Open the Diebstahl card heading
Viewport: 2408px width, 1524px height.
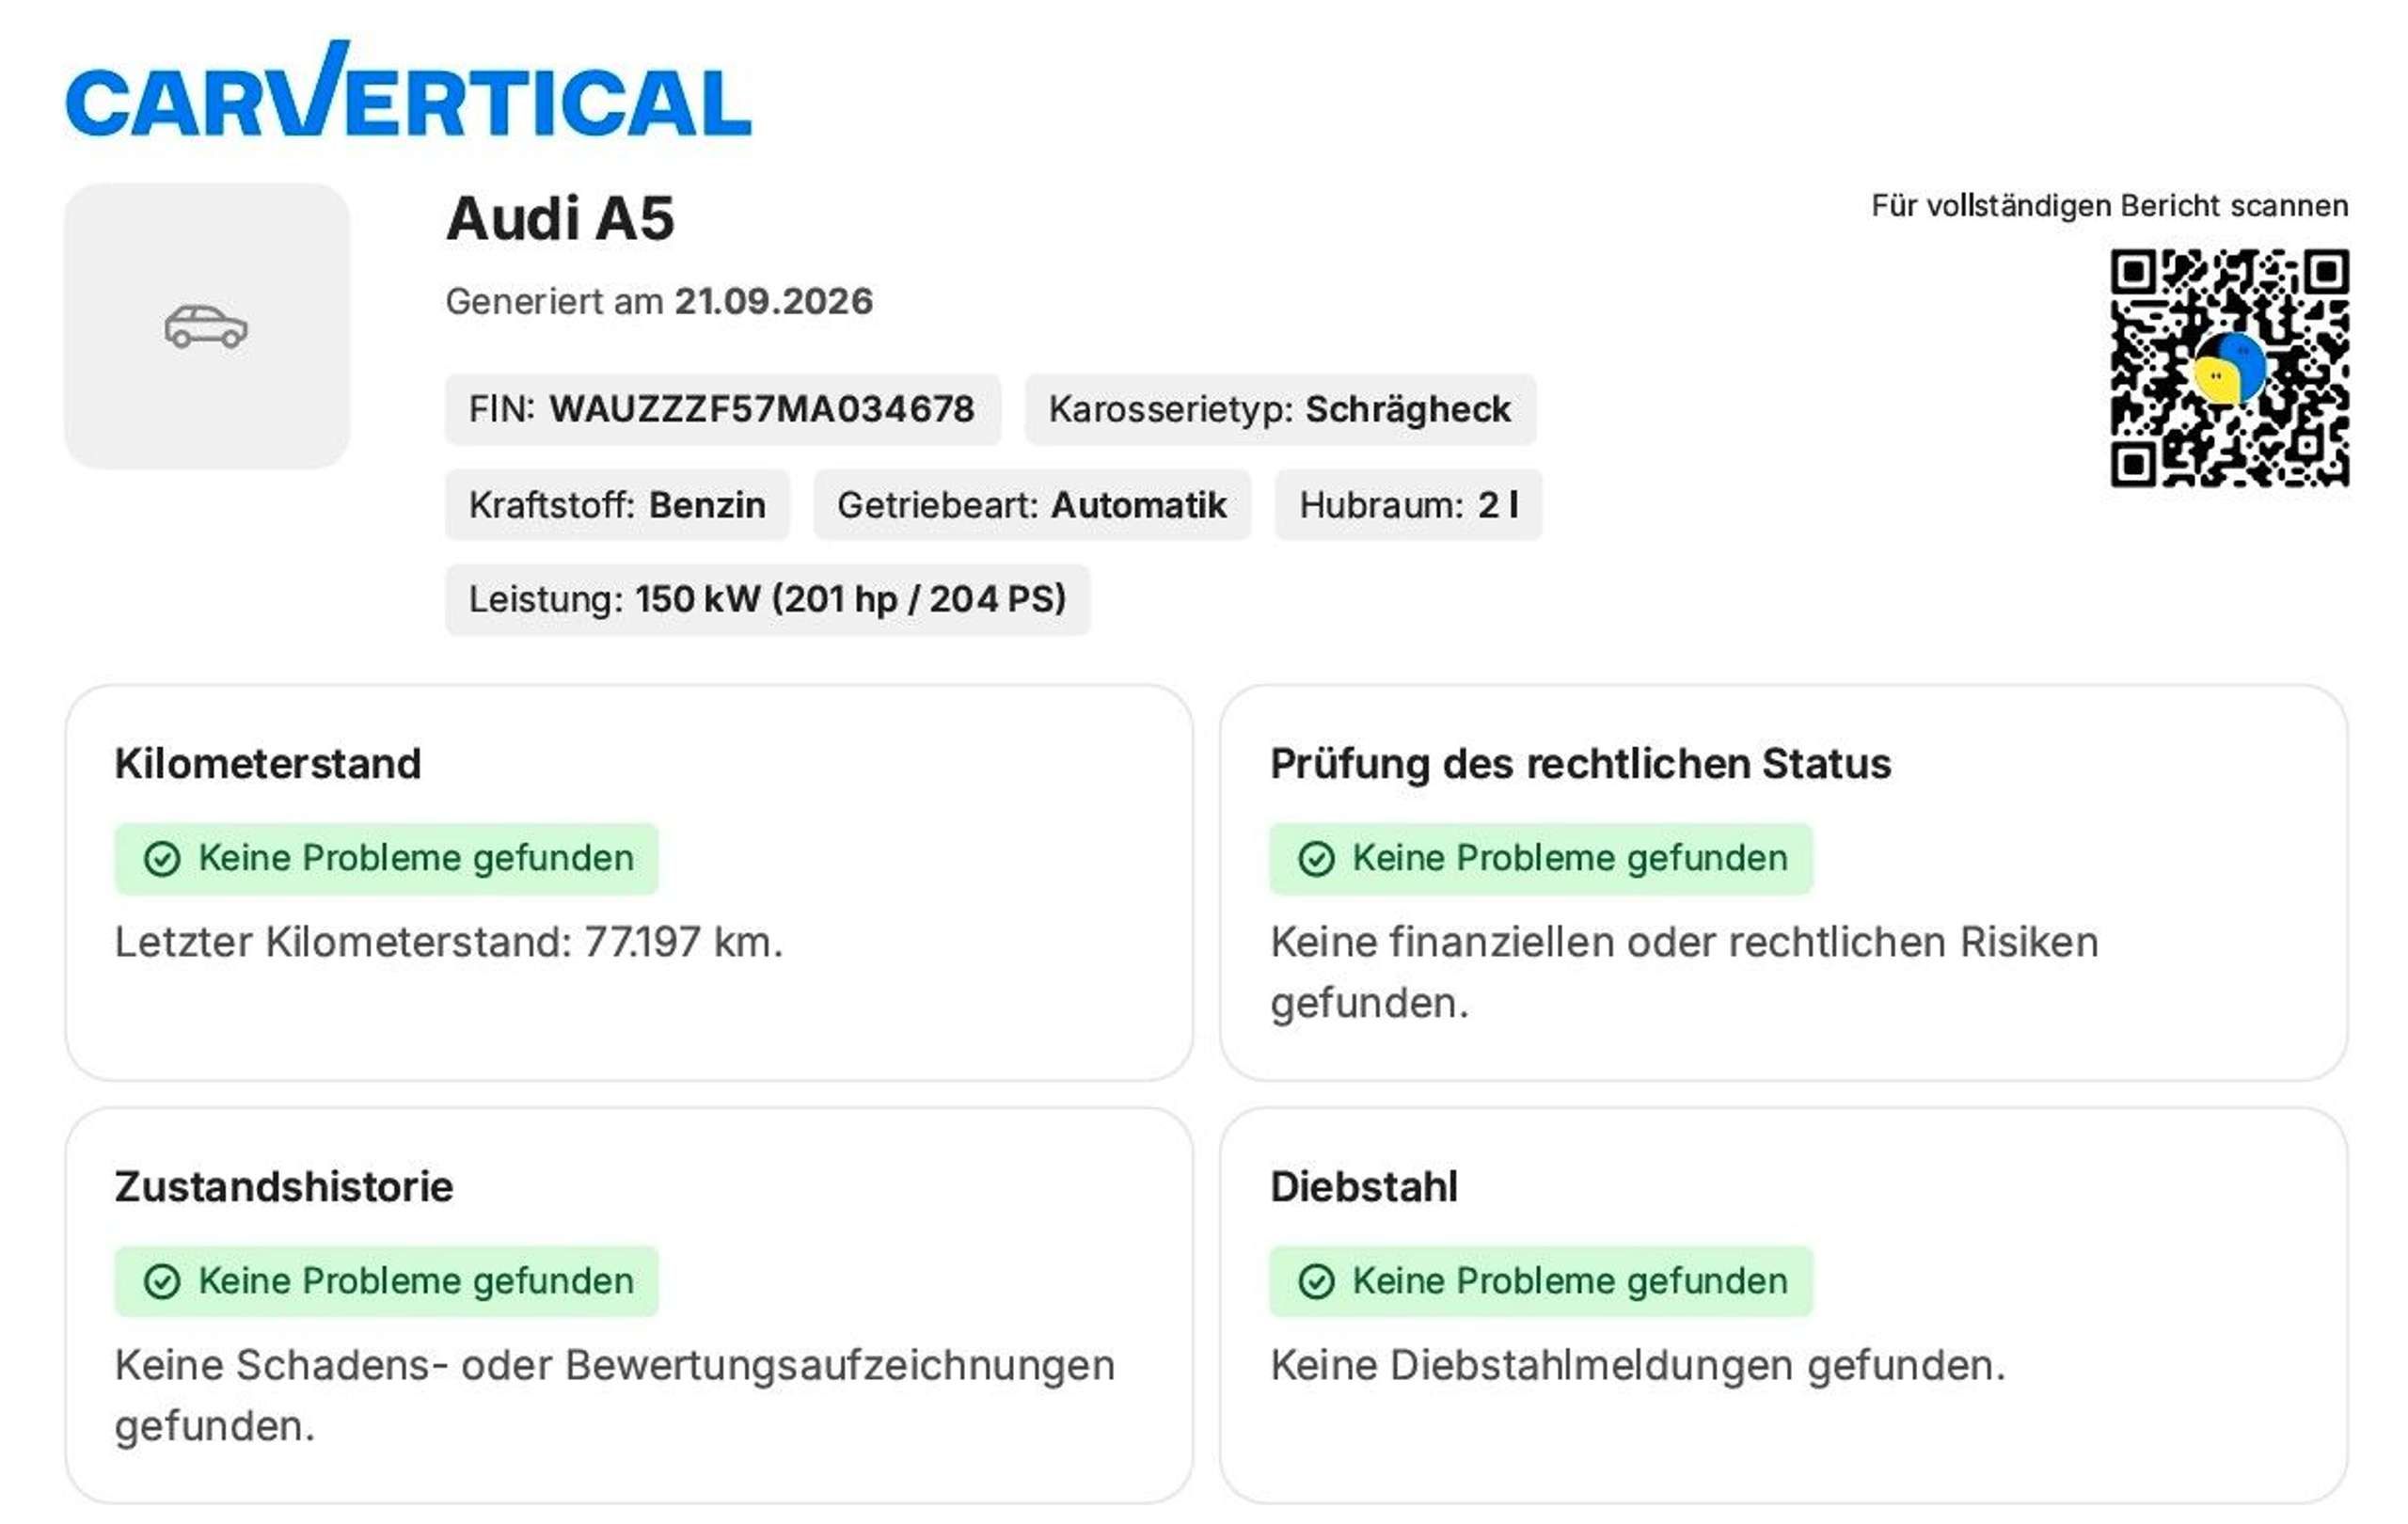pos(1364,1187)
